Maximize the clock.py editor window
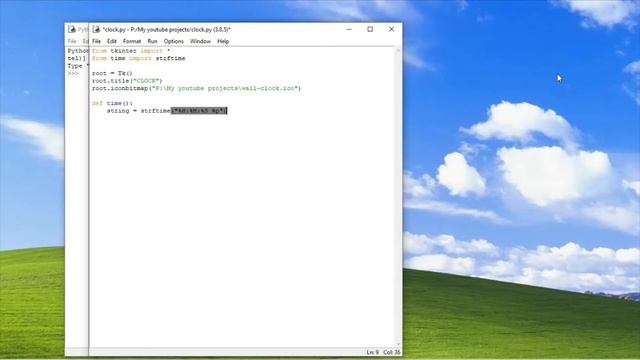This screenshot has width=640, height=360. pyautogui.click(x=370, y=29)
